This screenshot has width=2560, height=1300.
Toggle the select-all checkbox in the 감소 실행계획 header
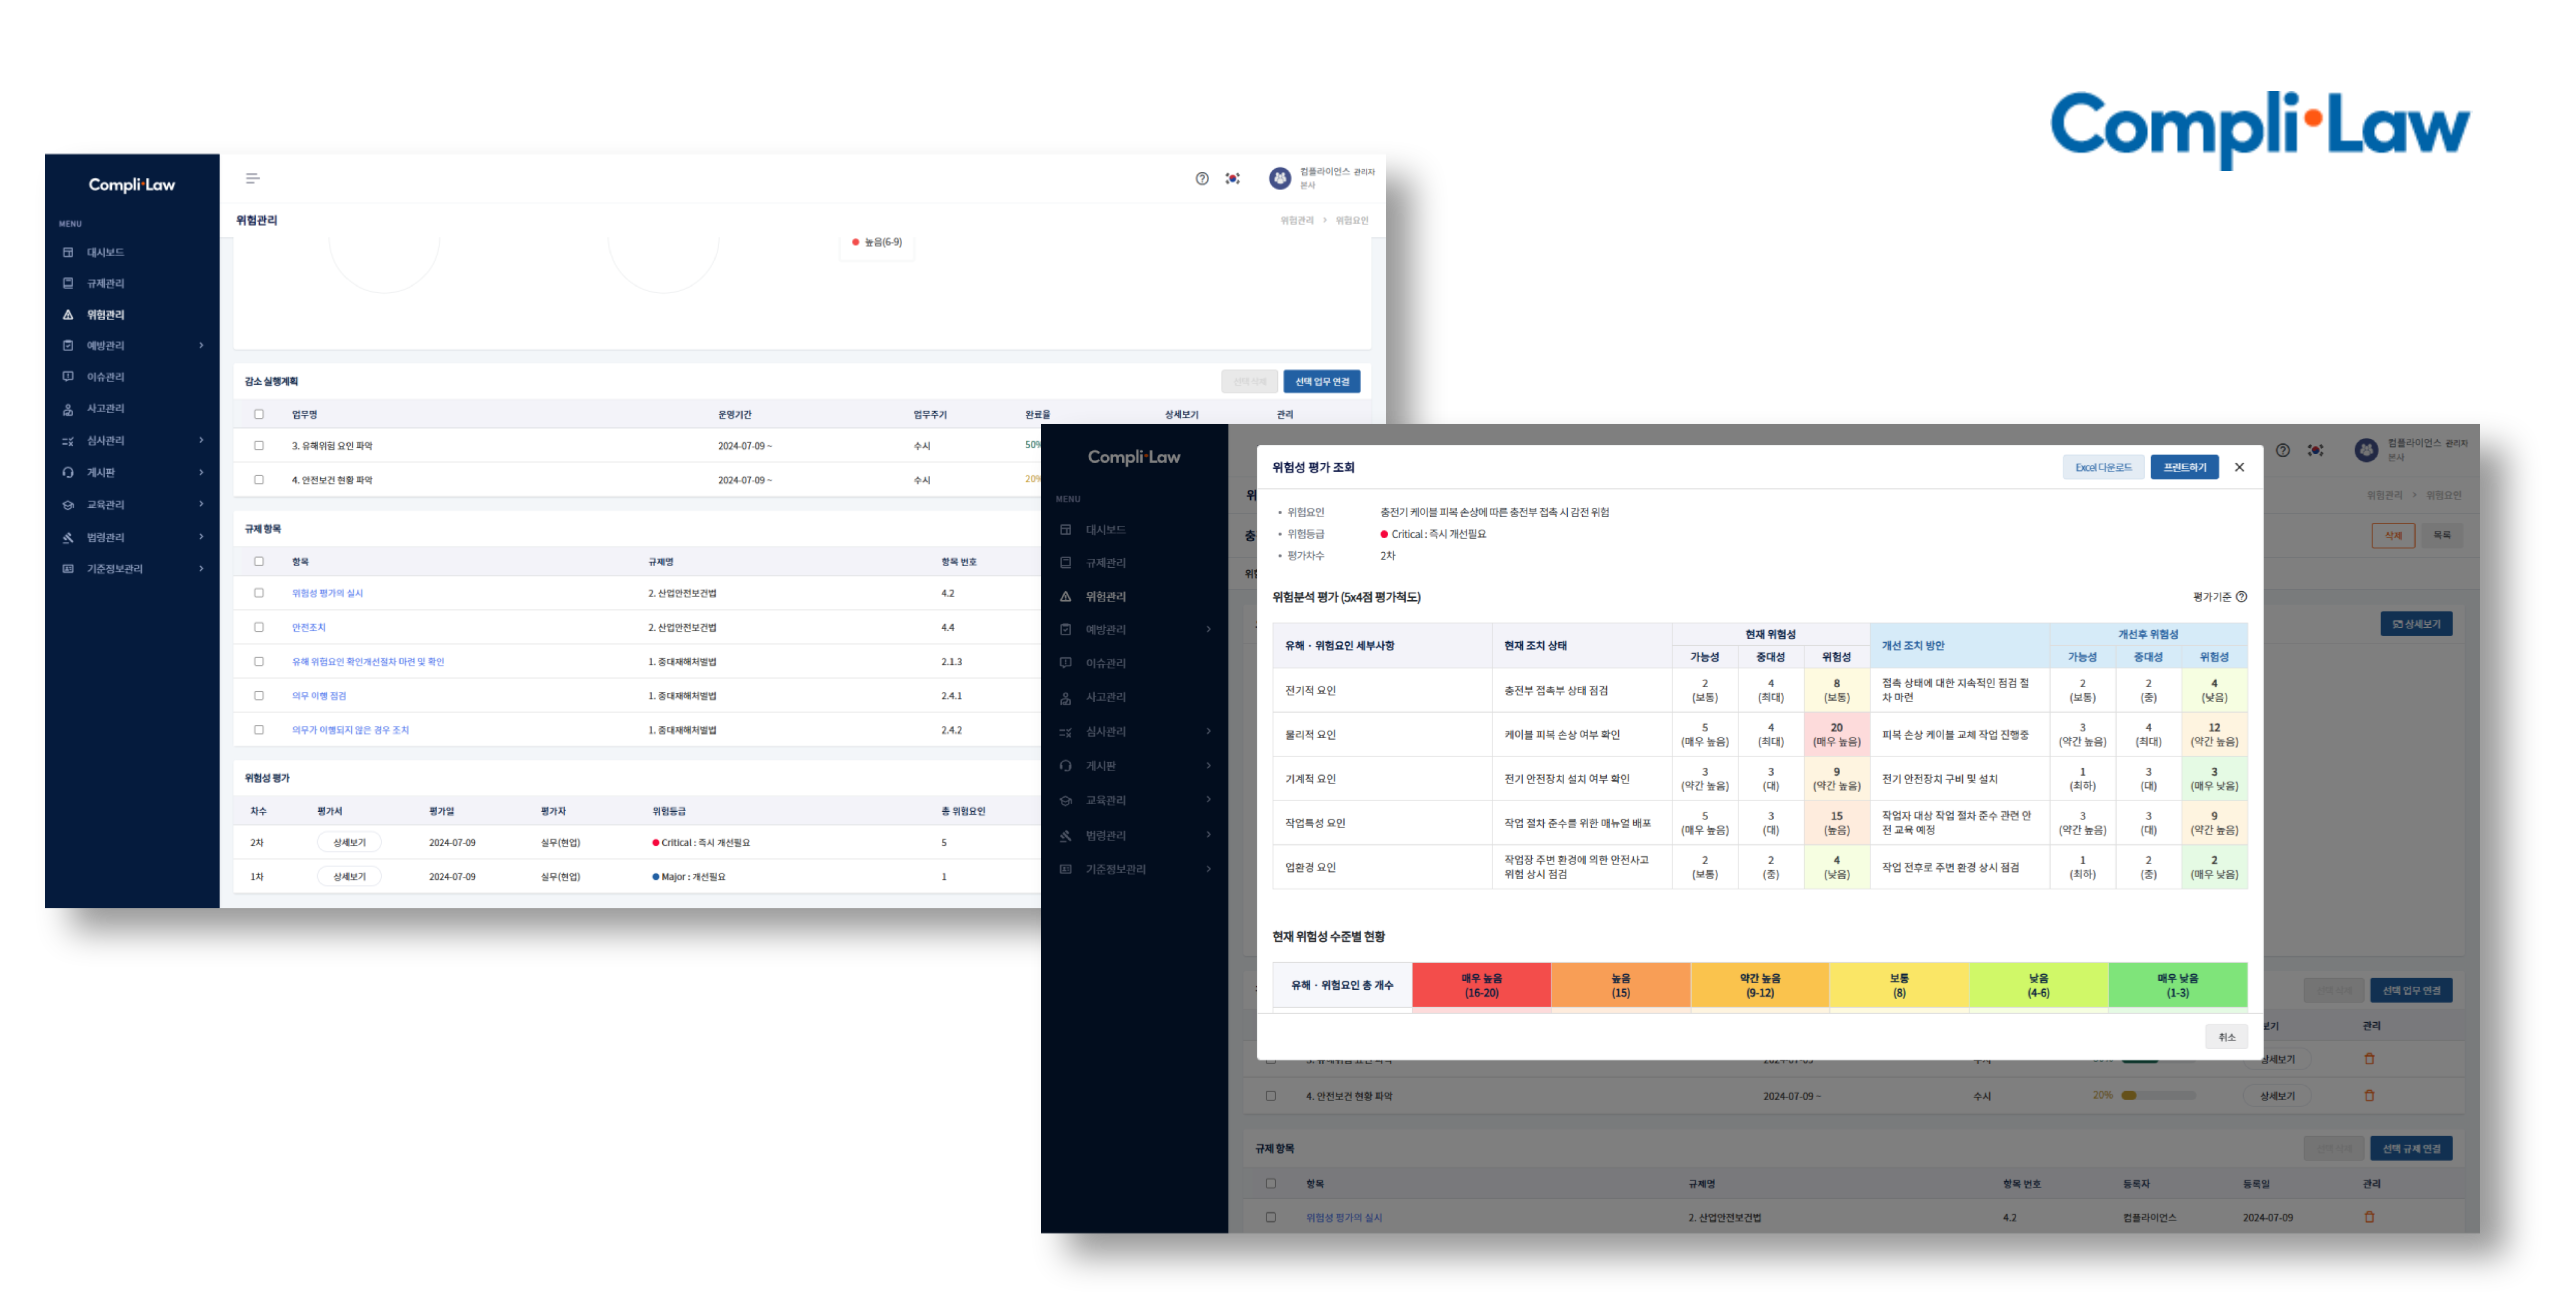(259, 414)
